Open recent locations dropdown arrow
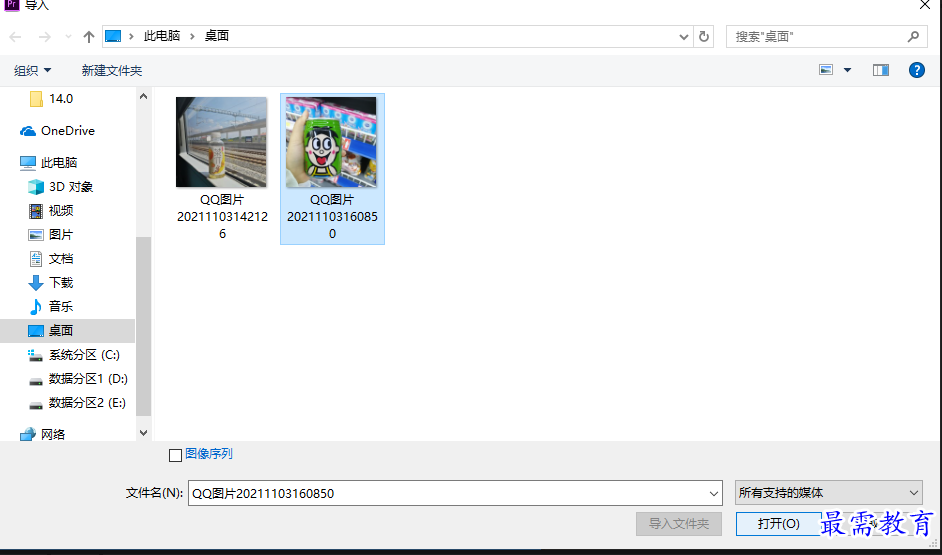 tap(68, 37)
